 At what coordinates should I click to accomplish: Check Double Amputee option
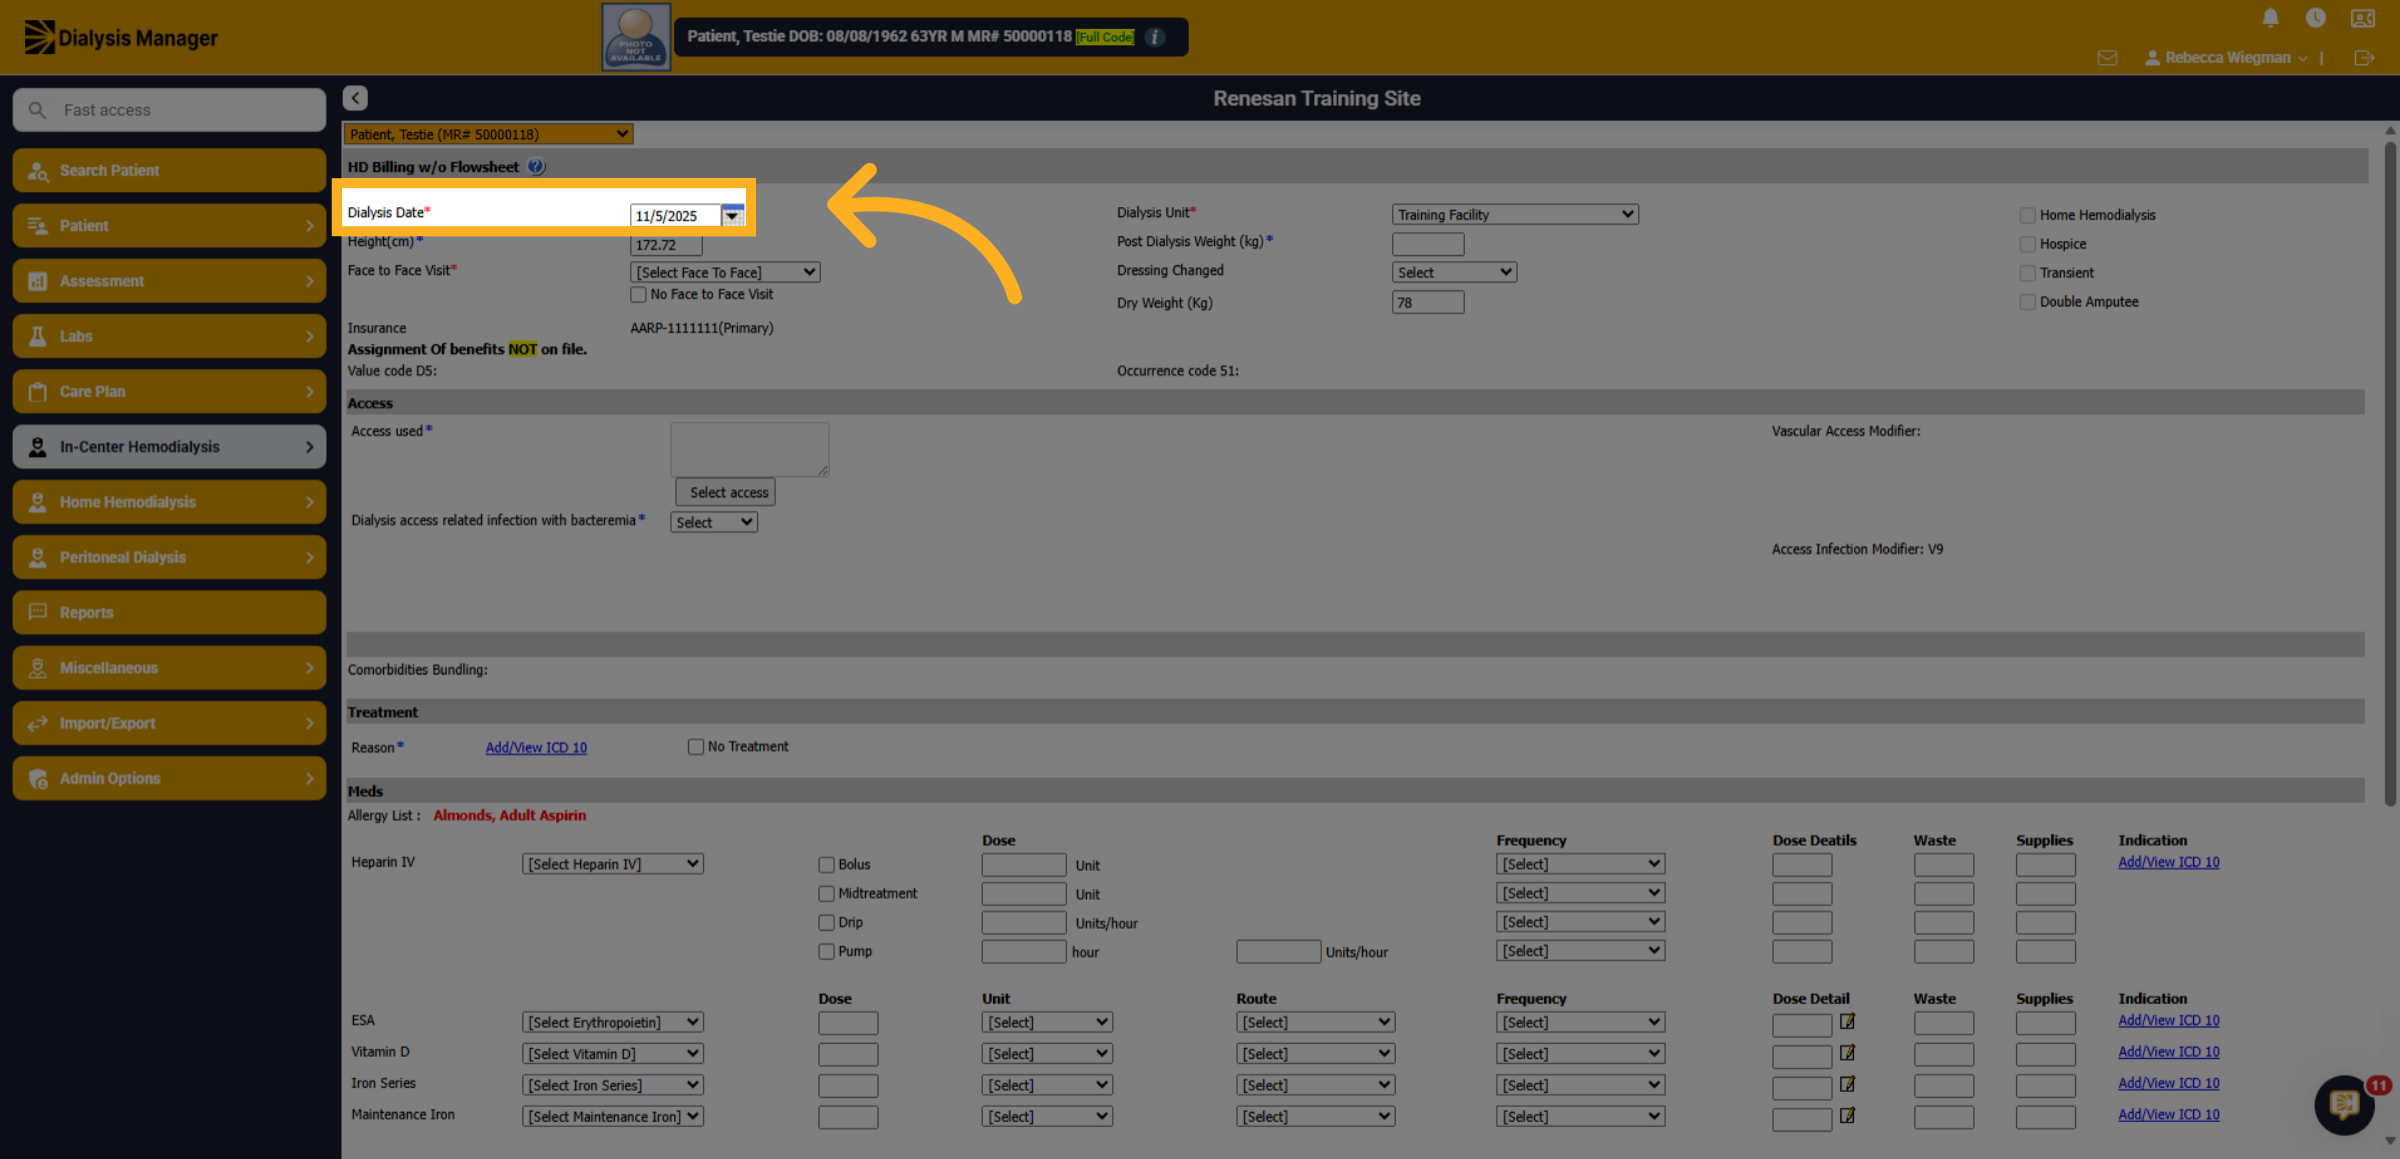point(2027,302)
